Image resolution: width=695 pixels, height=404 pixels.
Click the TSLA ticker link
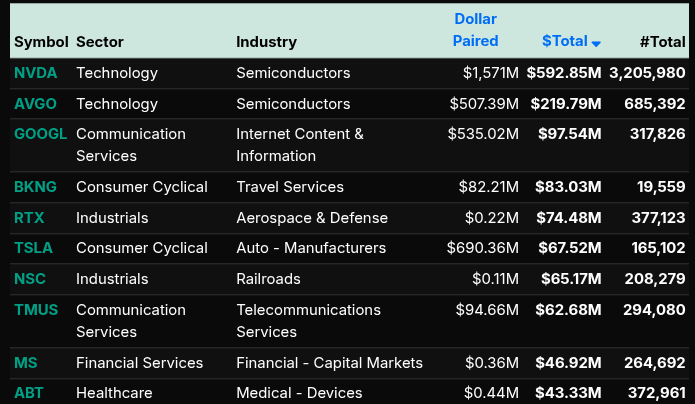tap(34, 248)
